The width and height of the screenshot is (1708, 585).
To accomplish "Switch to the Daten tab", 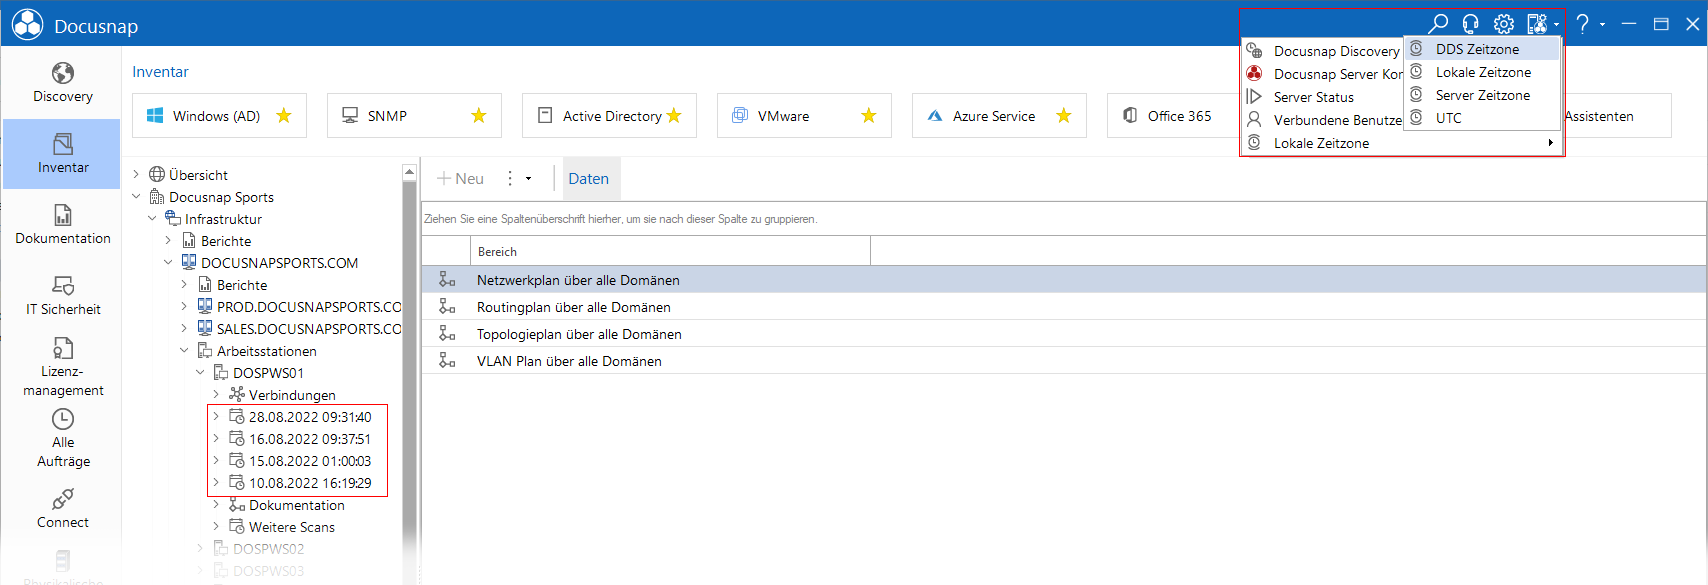I will click(x=589, y=179).
